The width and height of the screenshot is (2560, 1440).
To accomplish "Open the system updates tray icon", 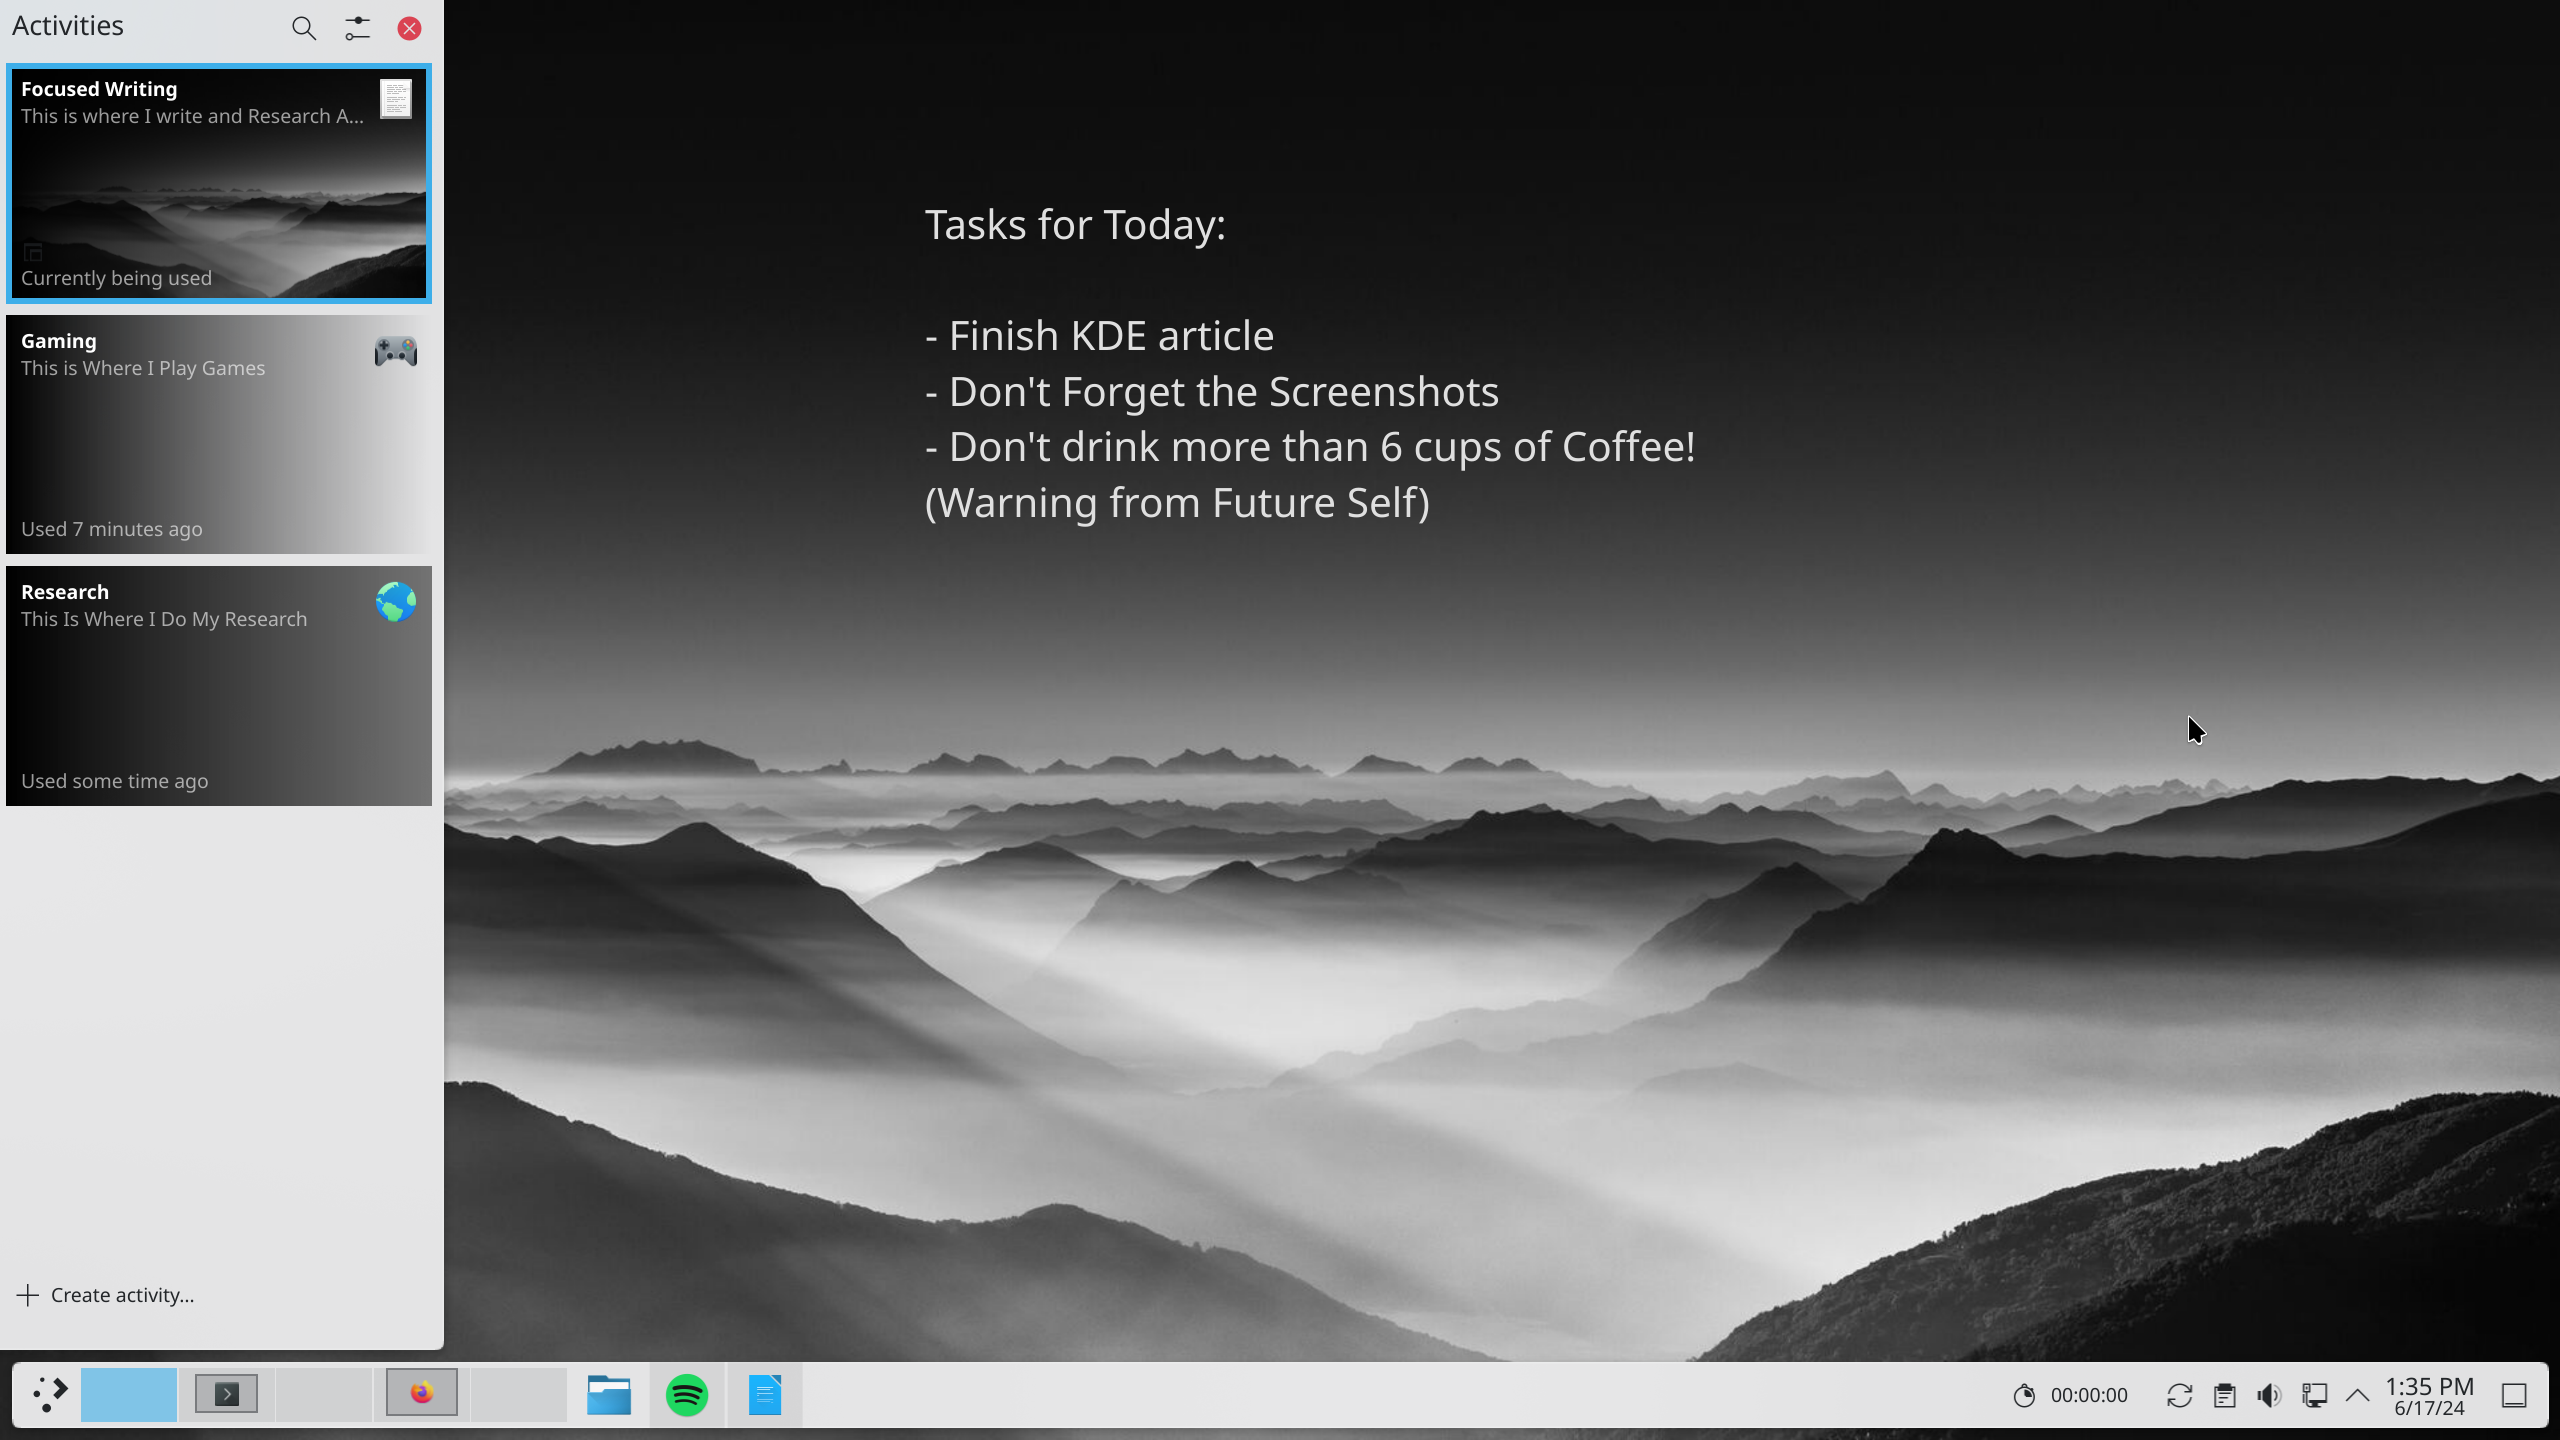I will click(2179, 1395).
